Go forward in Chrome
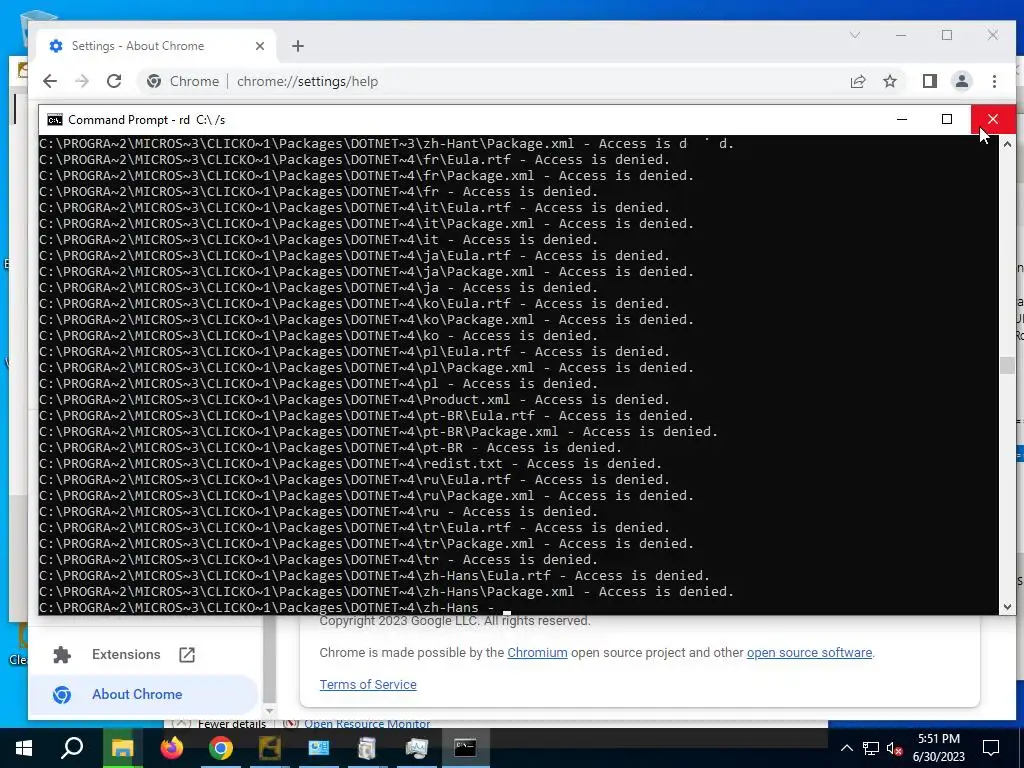This screenshot has width=1024, height=768. [82, 81]
